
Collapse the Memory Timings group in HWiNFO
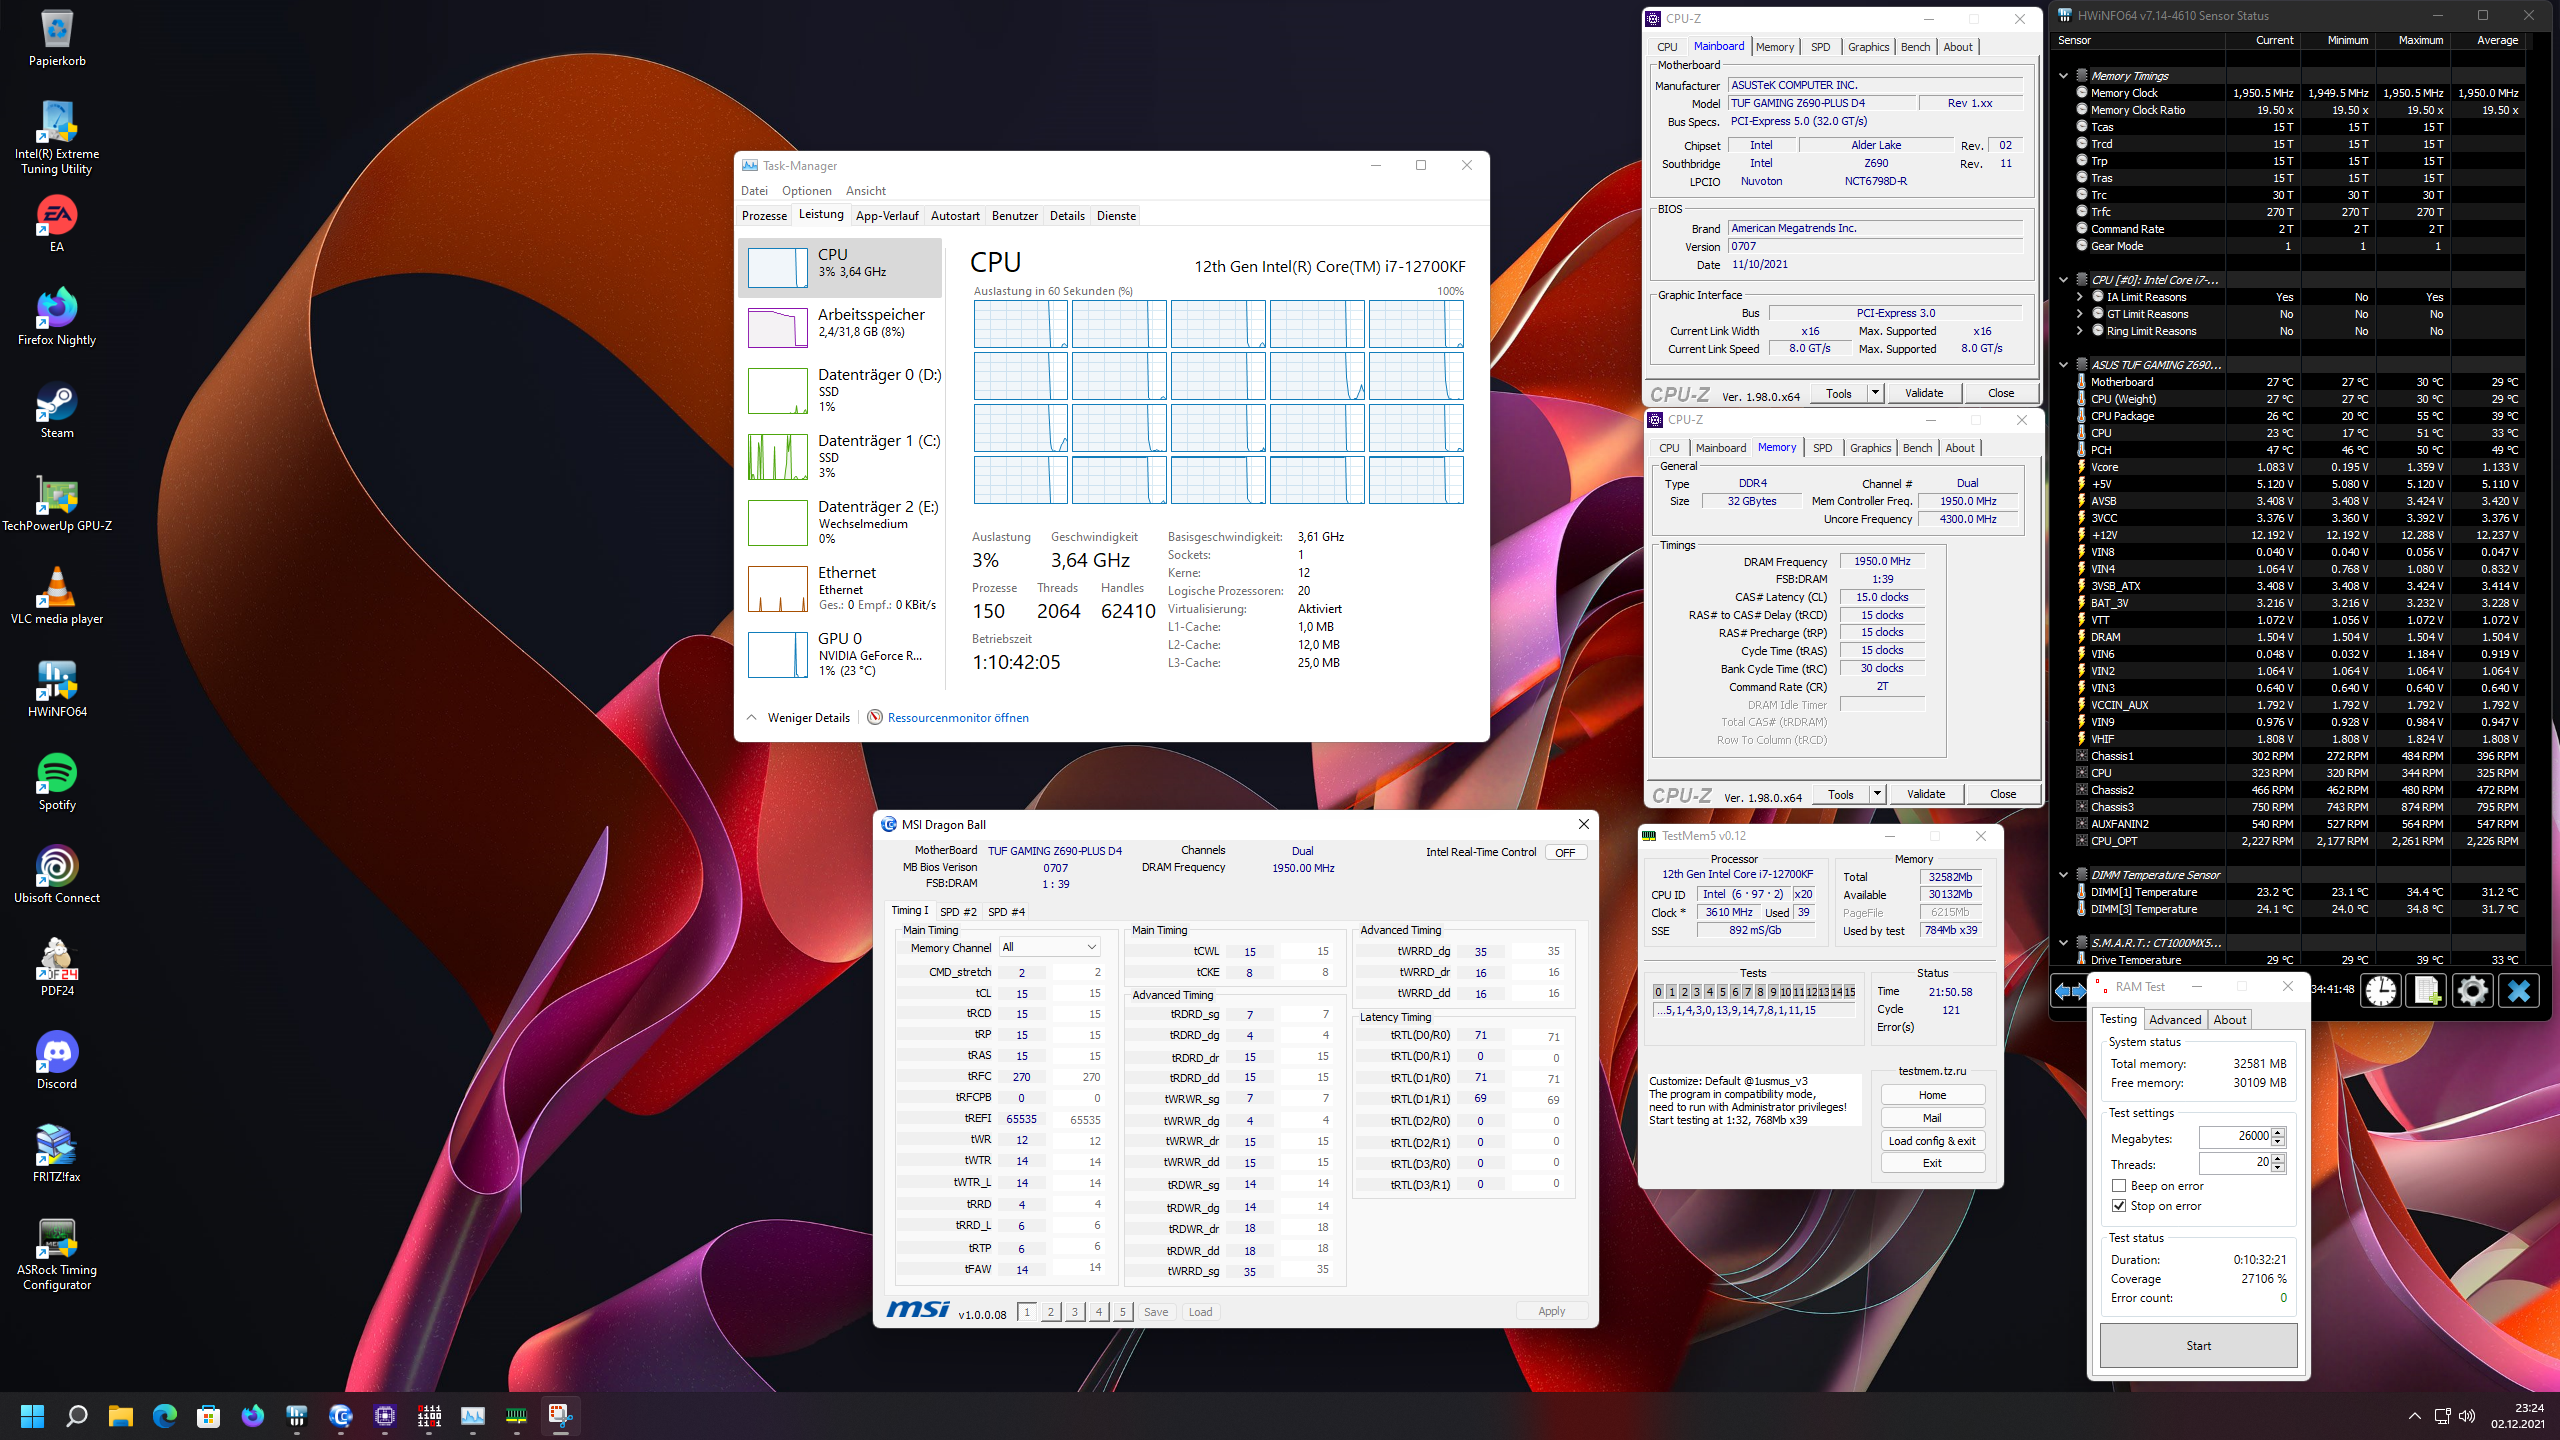click(2063, 76)
